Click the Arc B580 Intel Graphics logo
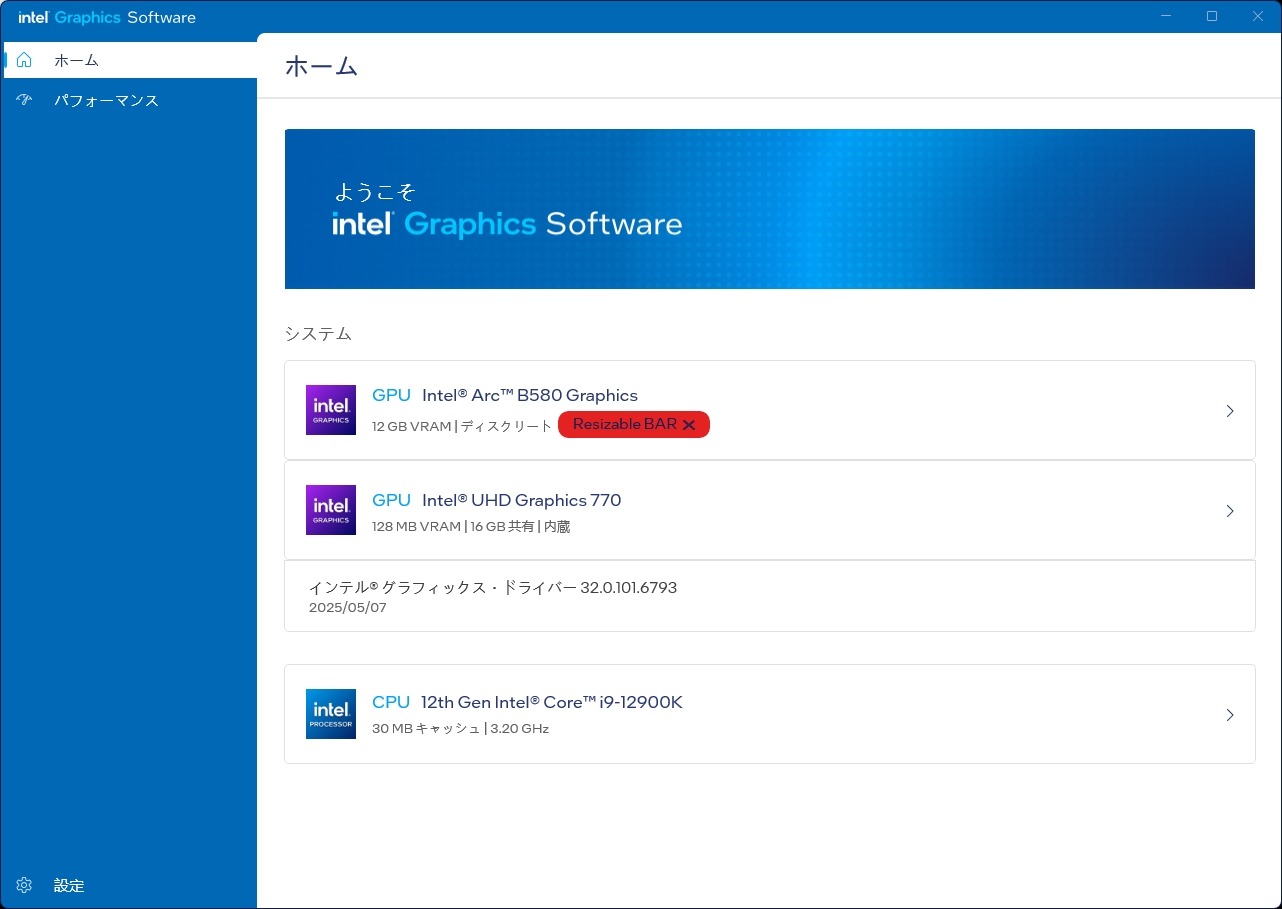Image resolution: width=1282 pixels, height=909 pixels. (331, 410)
